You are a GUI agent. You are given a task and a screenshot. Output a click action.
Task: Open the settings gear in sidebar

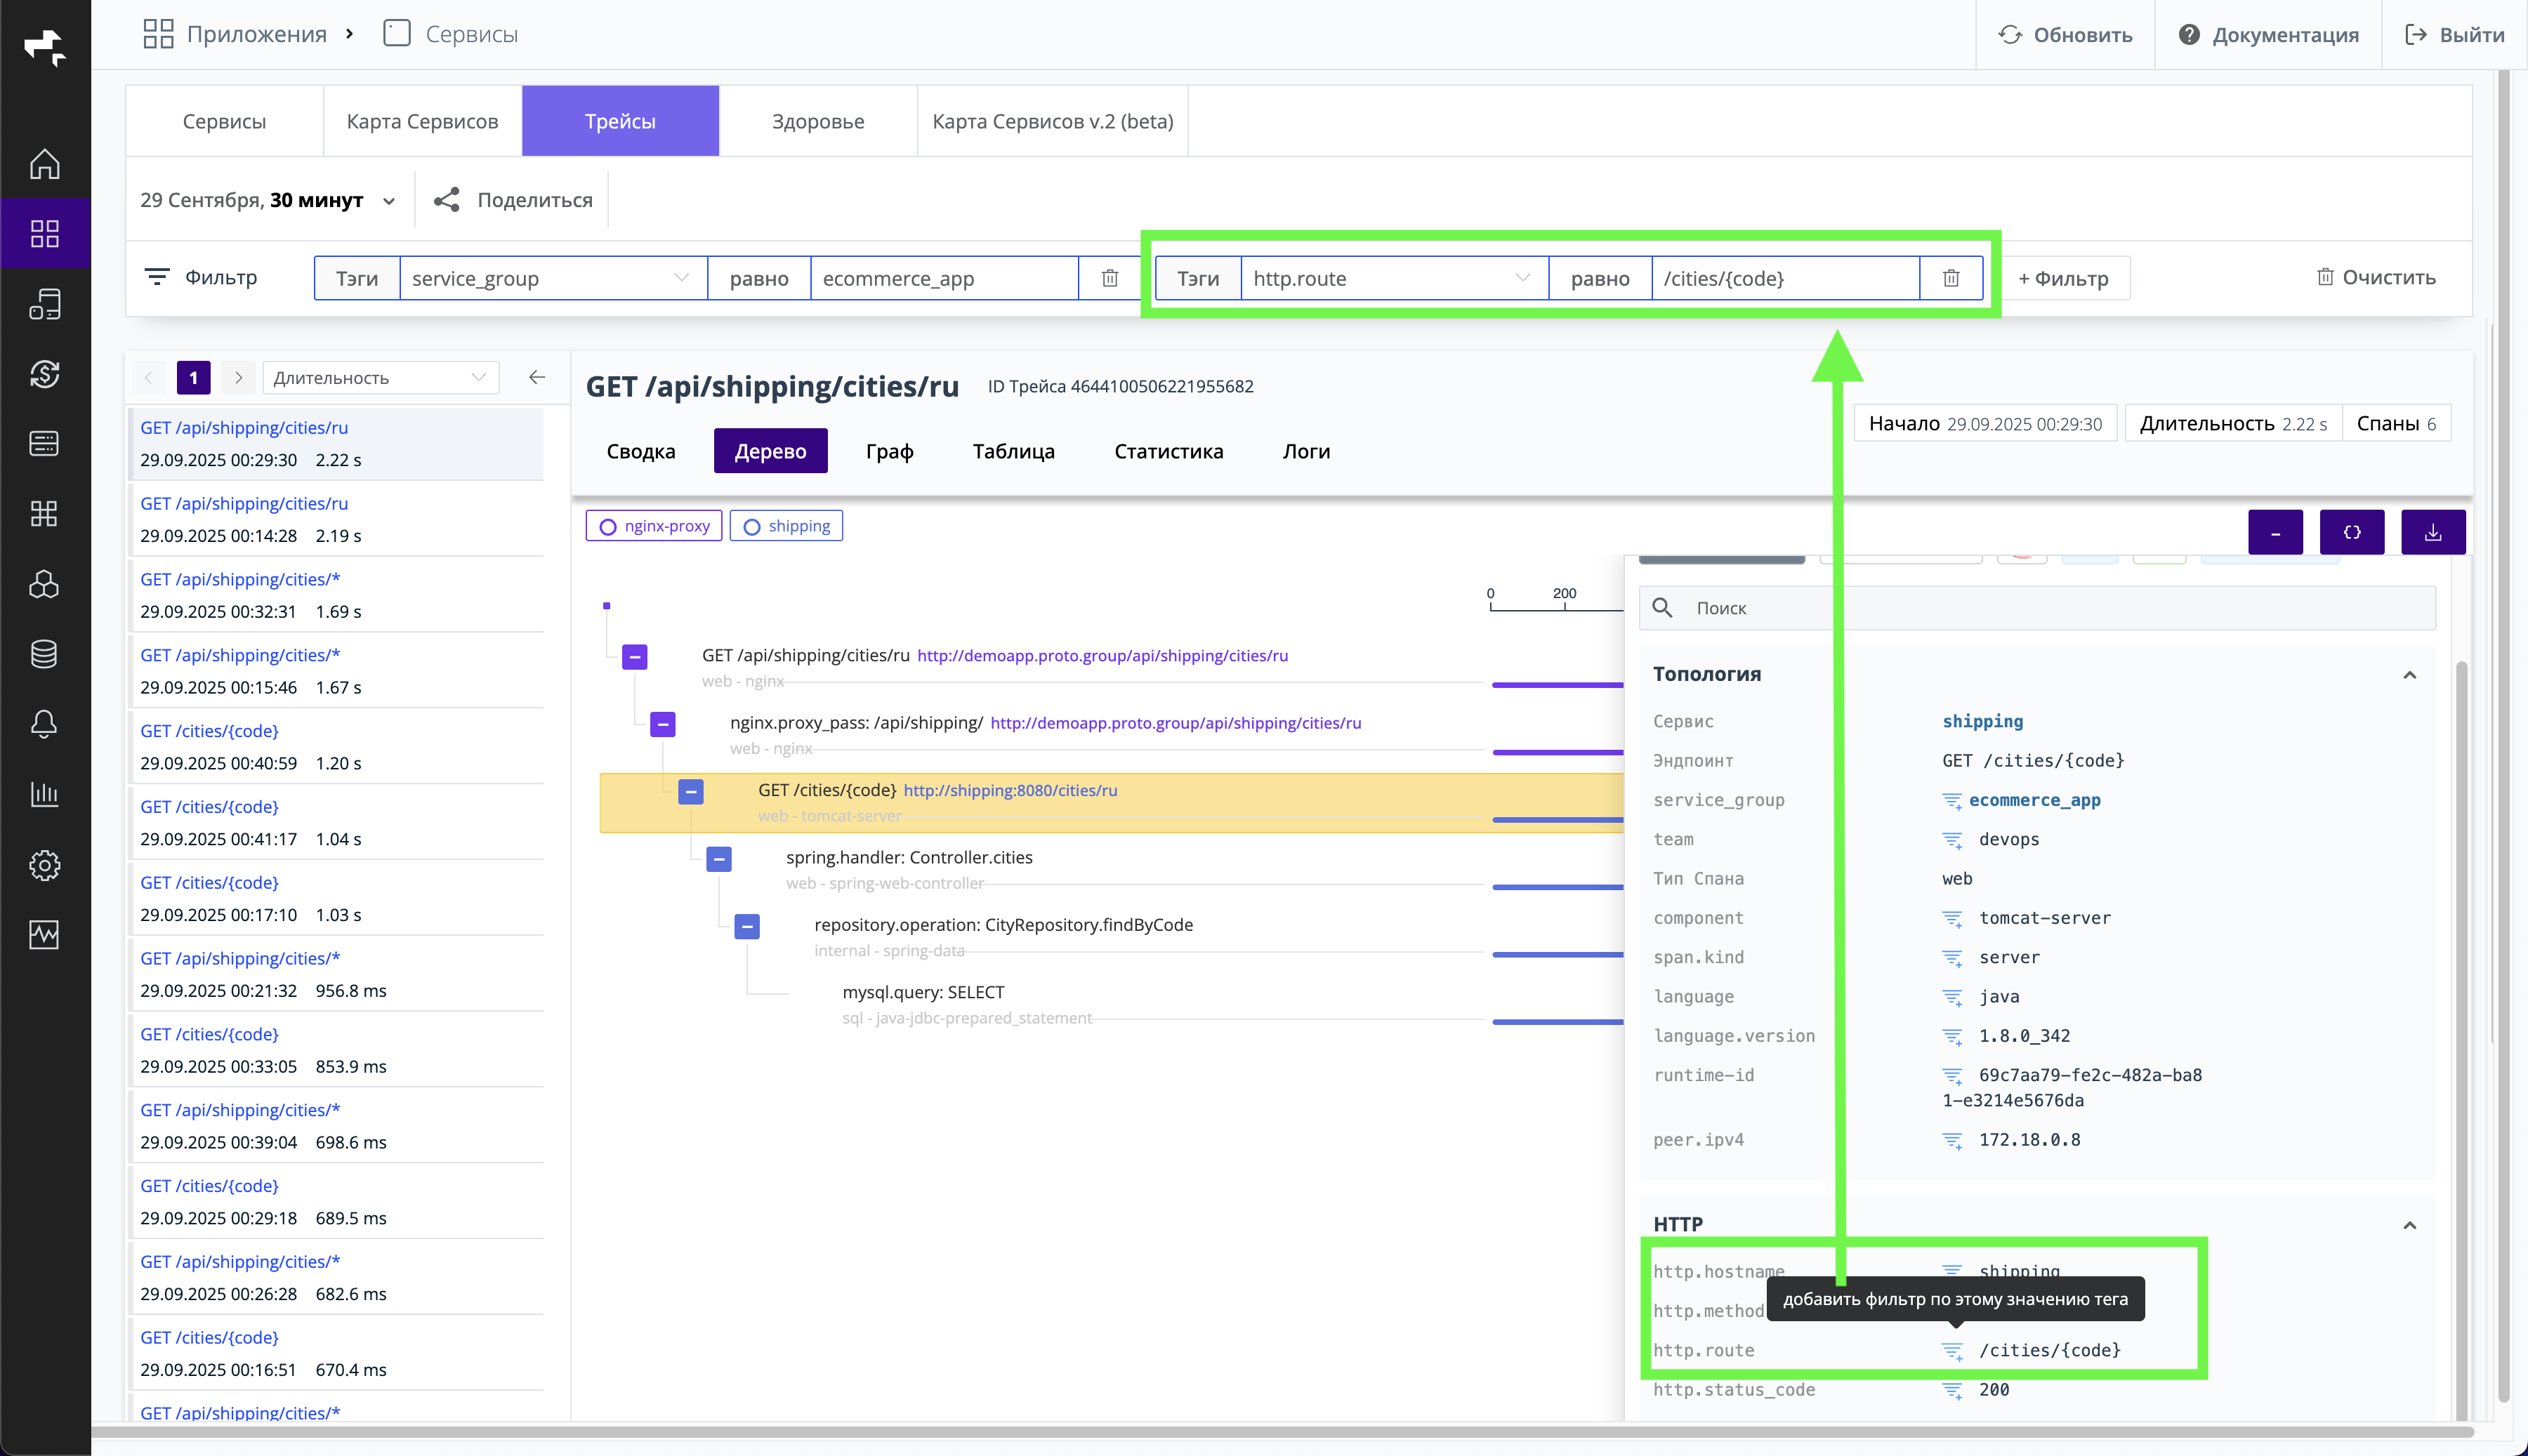44,864
